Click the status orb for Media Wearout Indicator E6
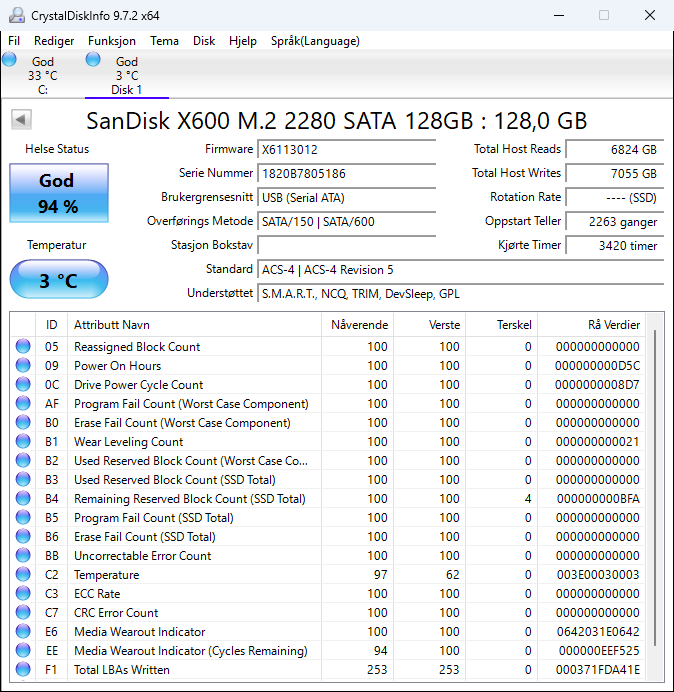This screenshot has width=674, height=692. [23, 631]
